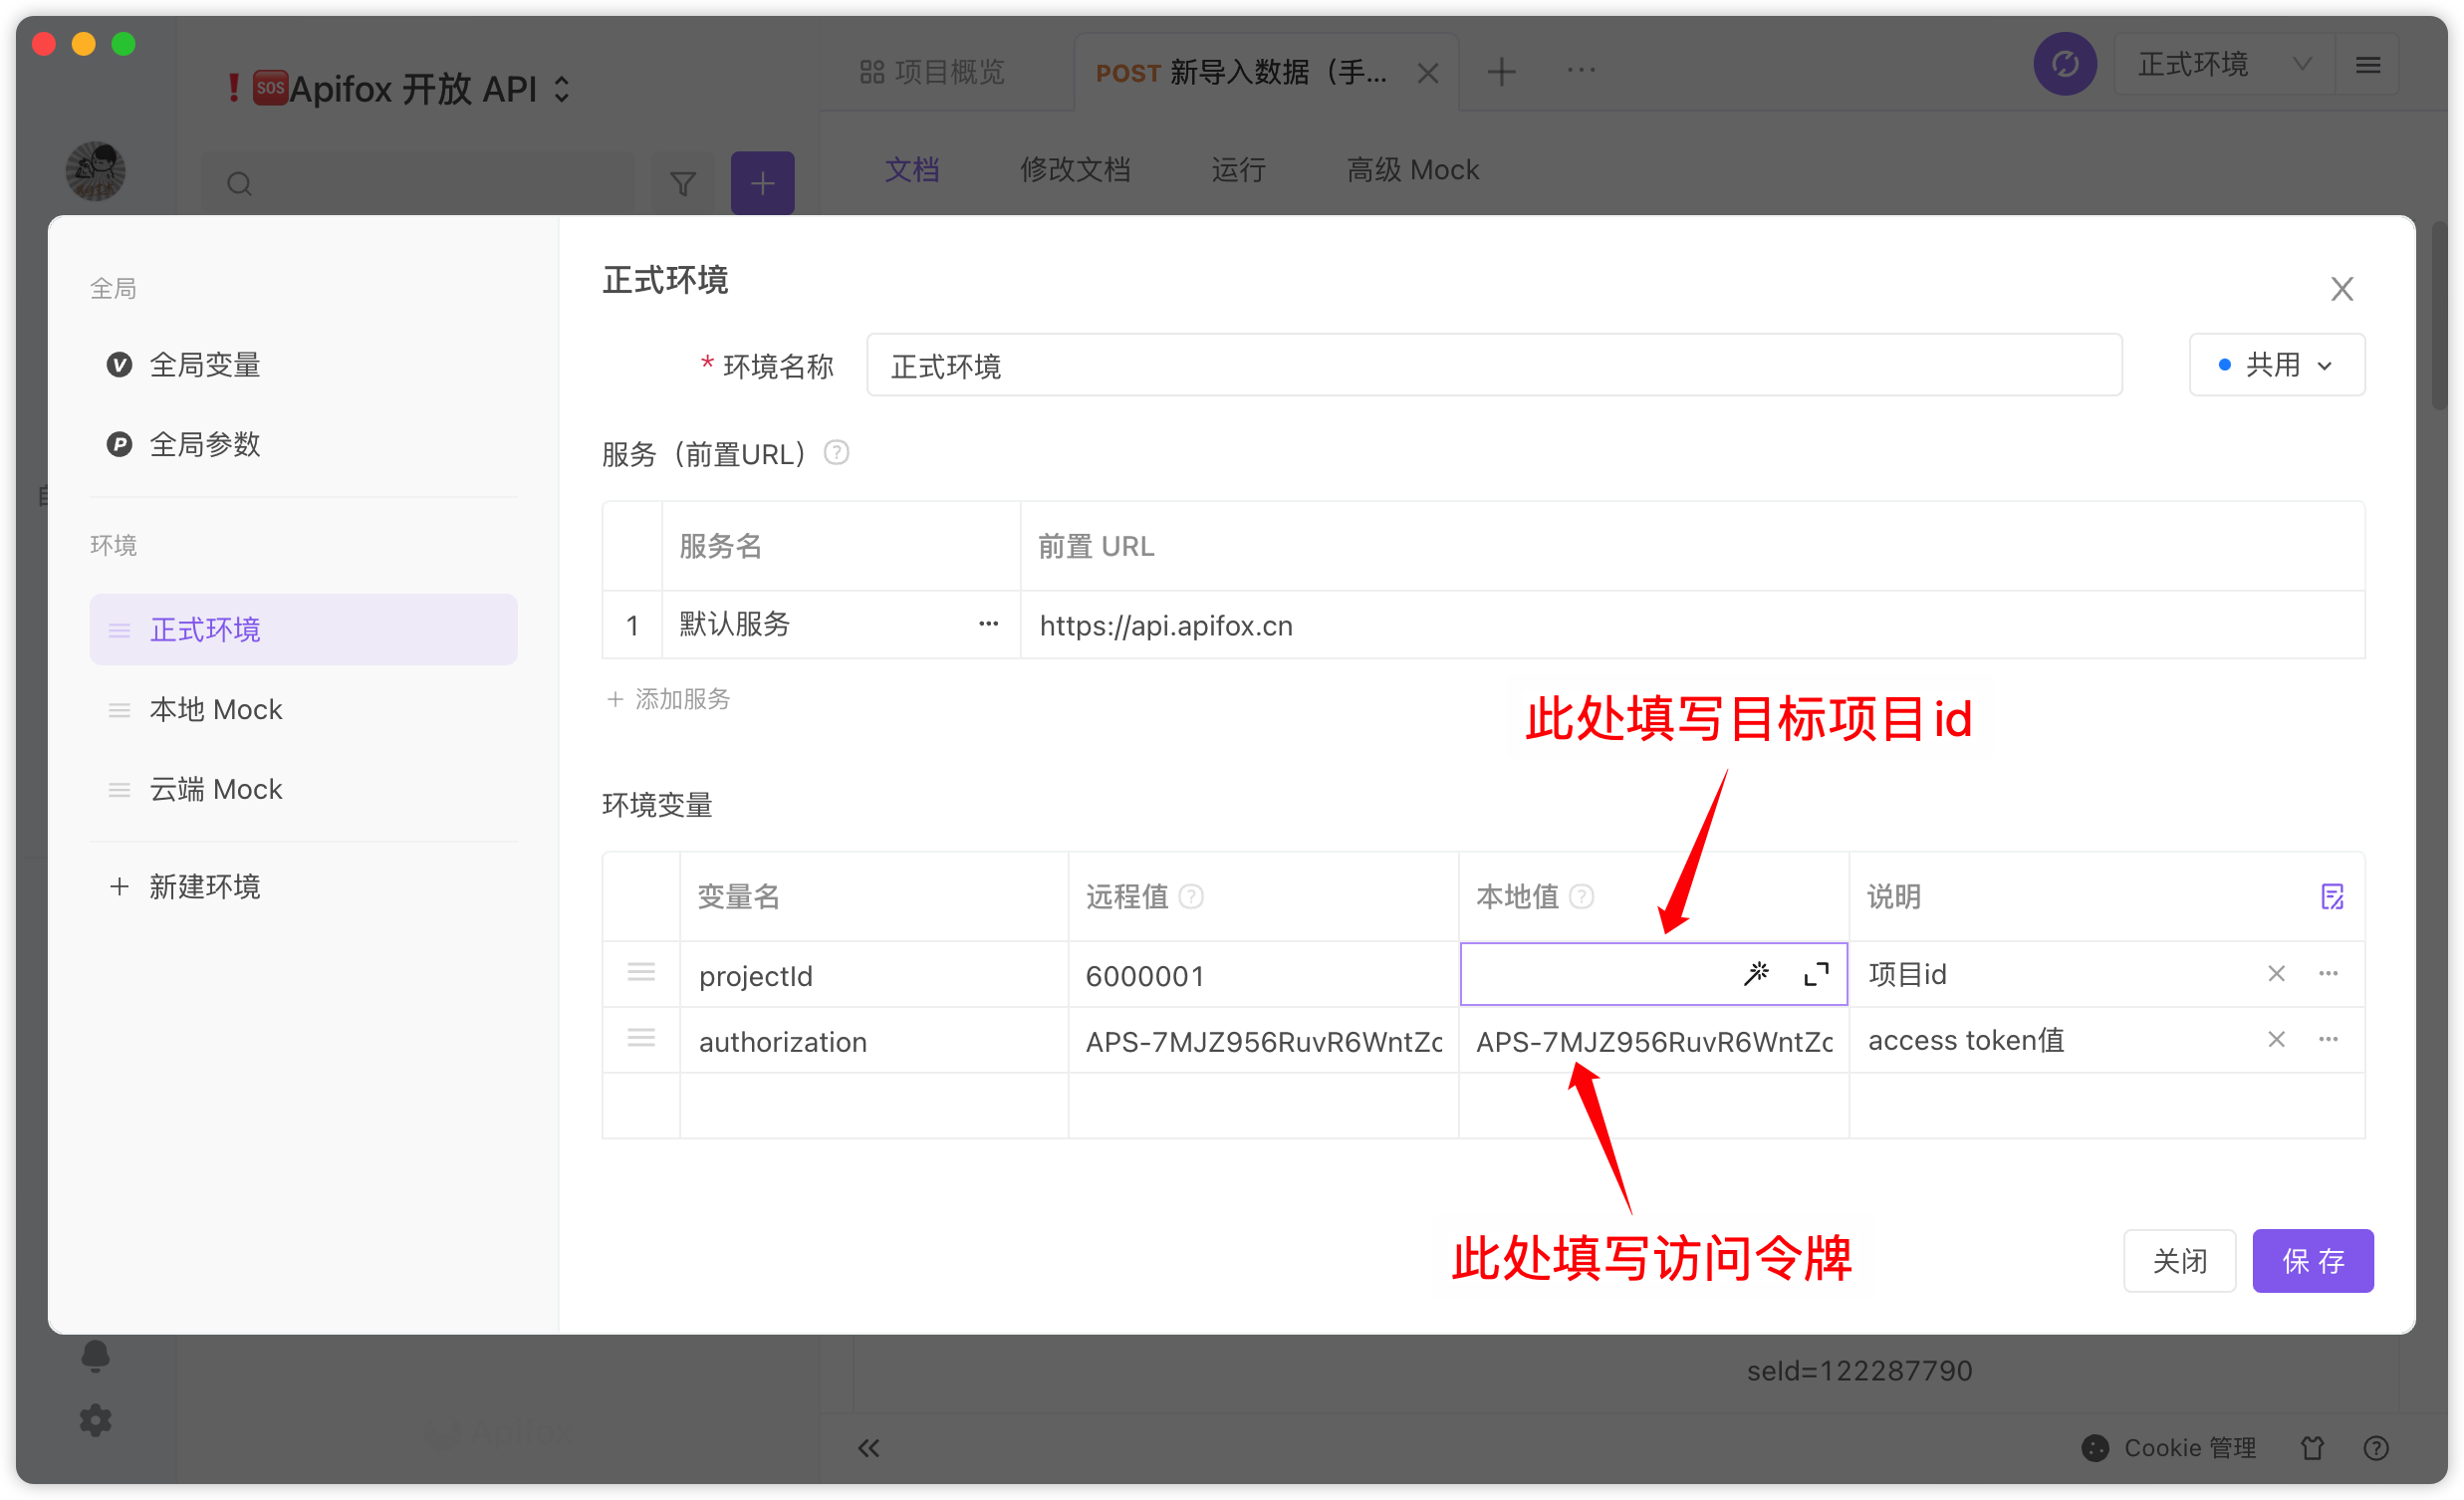Screen dimensions: 2464x1500
Task: Delete the projectId variable row
Action: tap(2277, 973)
